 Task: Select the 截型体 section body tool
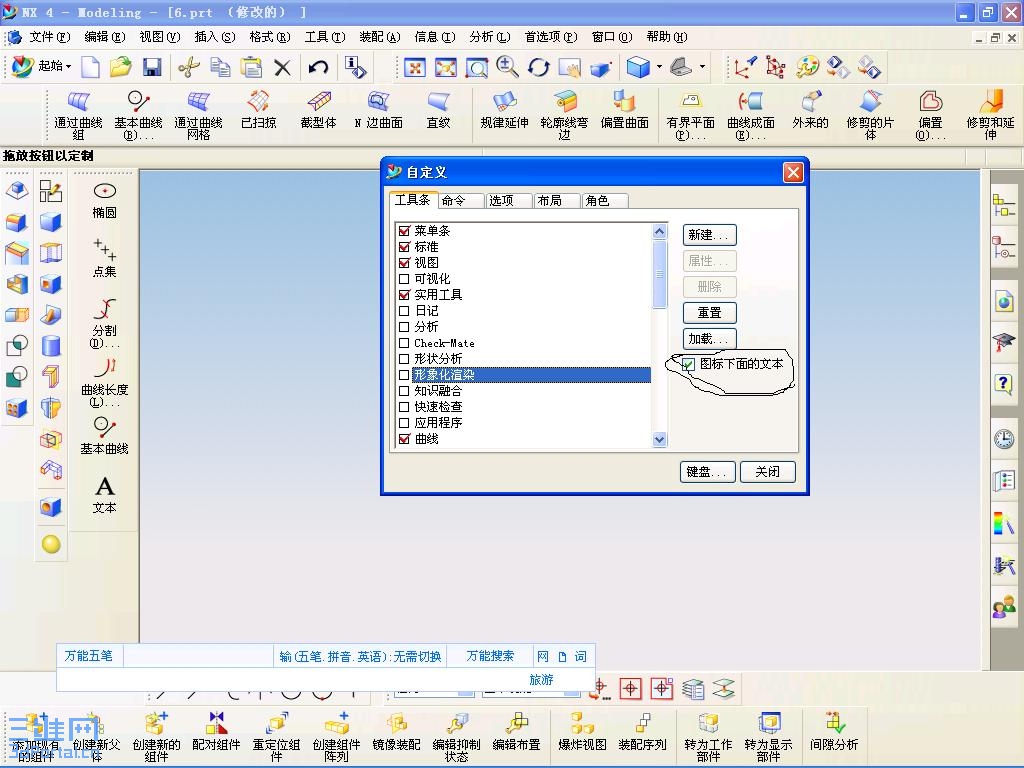318,110
